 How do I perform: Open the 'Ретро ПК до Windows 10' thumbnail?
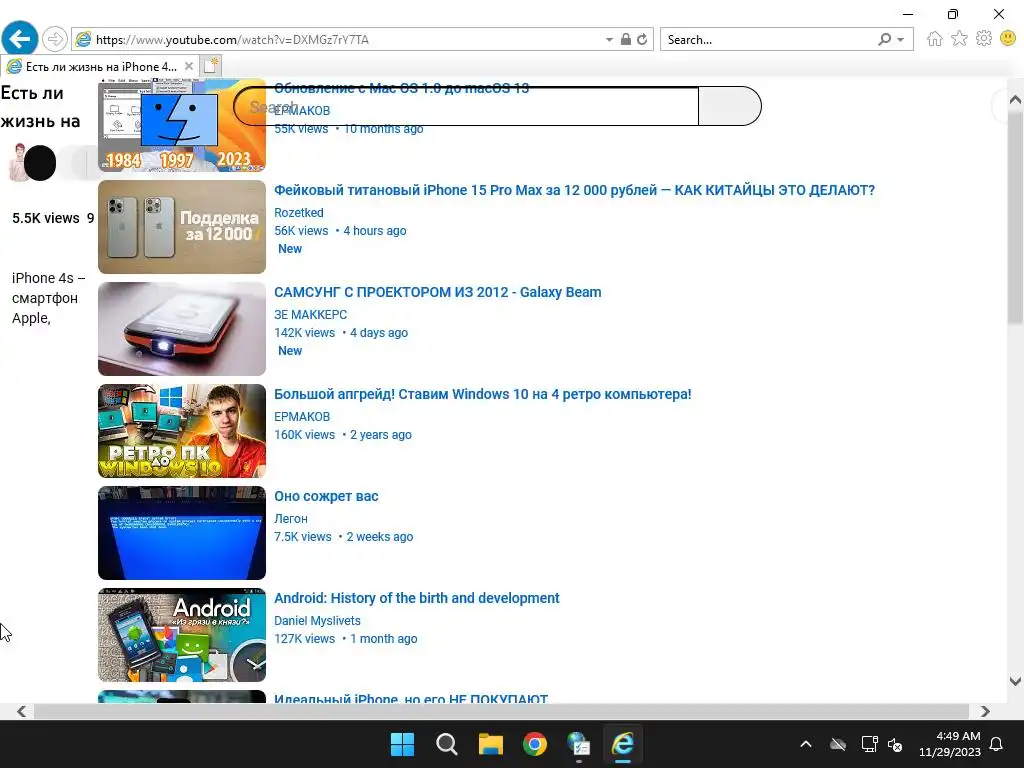tap(182, 430)
